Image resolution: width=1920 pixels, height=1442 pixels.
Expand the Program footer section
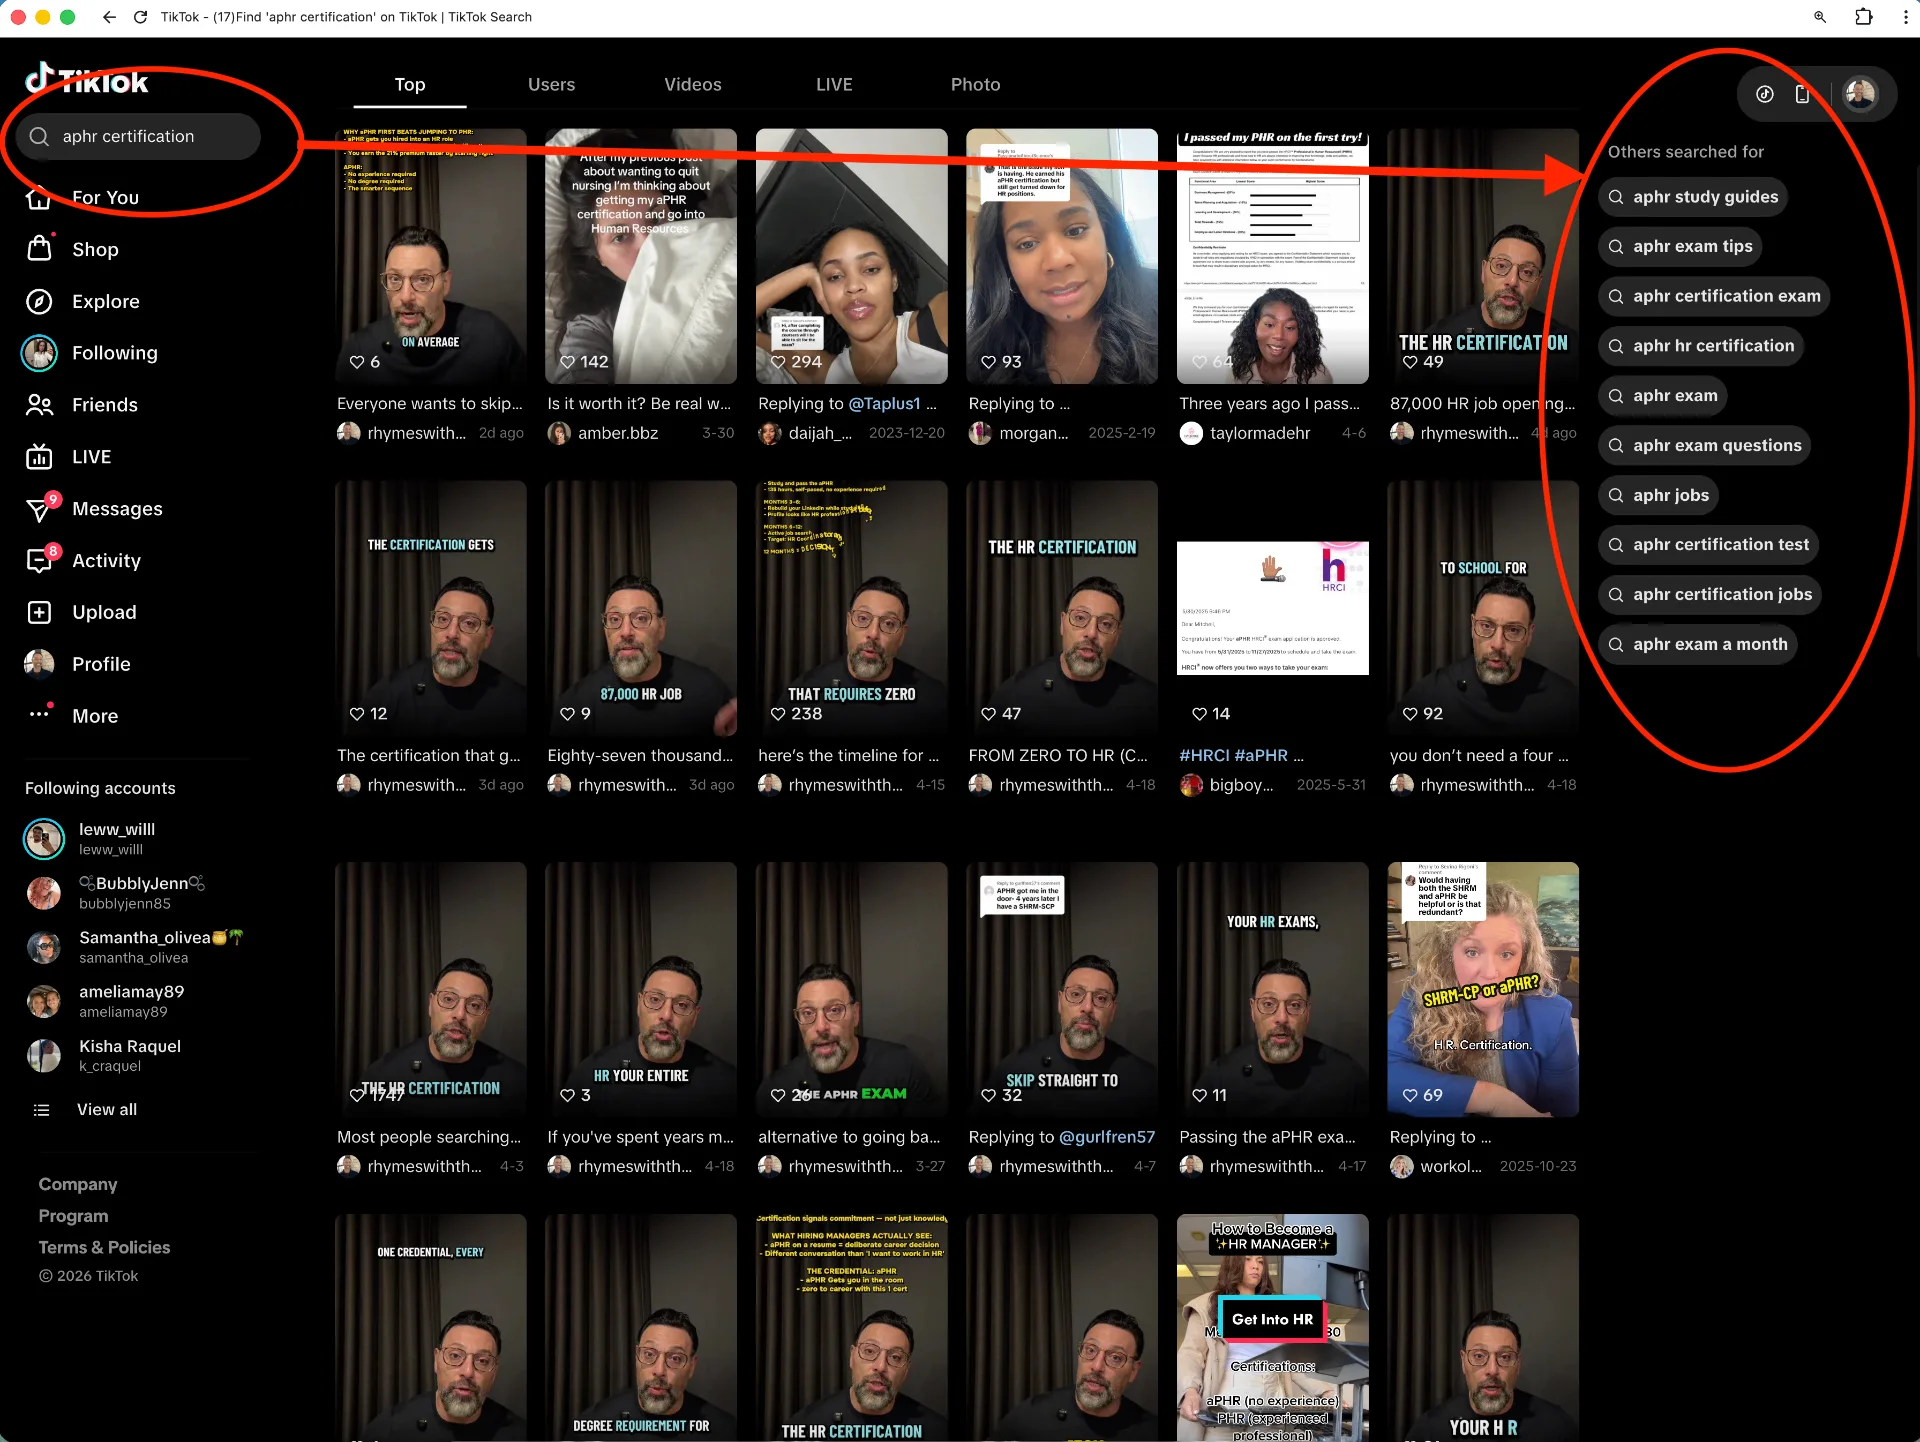[73, 1215]
